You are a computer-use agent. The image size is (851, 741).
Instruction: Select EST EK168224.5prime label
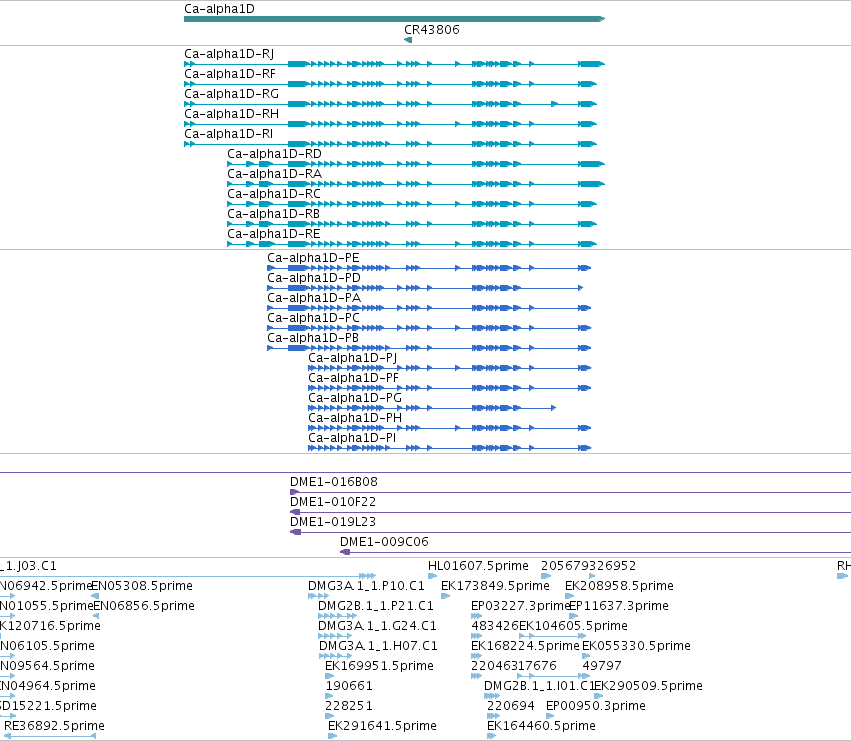click(525, 646)
